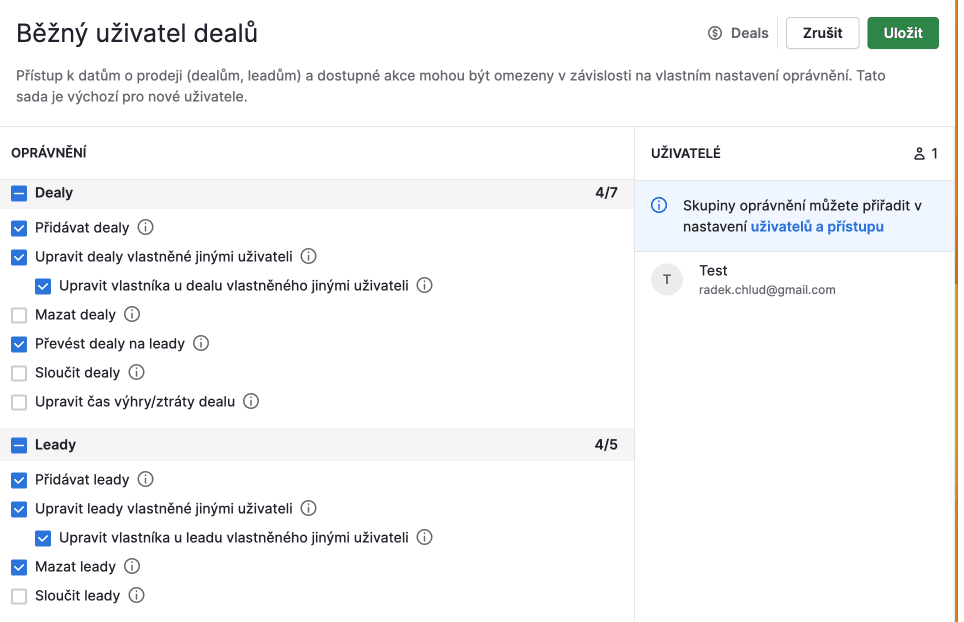Screen dimensions: 964x622
Task: Click info icon next to Přidávat dealy
Action: click(x=145, y=227)
